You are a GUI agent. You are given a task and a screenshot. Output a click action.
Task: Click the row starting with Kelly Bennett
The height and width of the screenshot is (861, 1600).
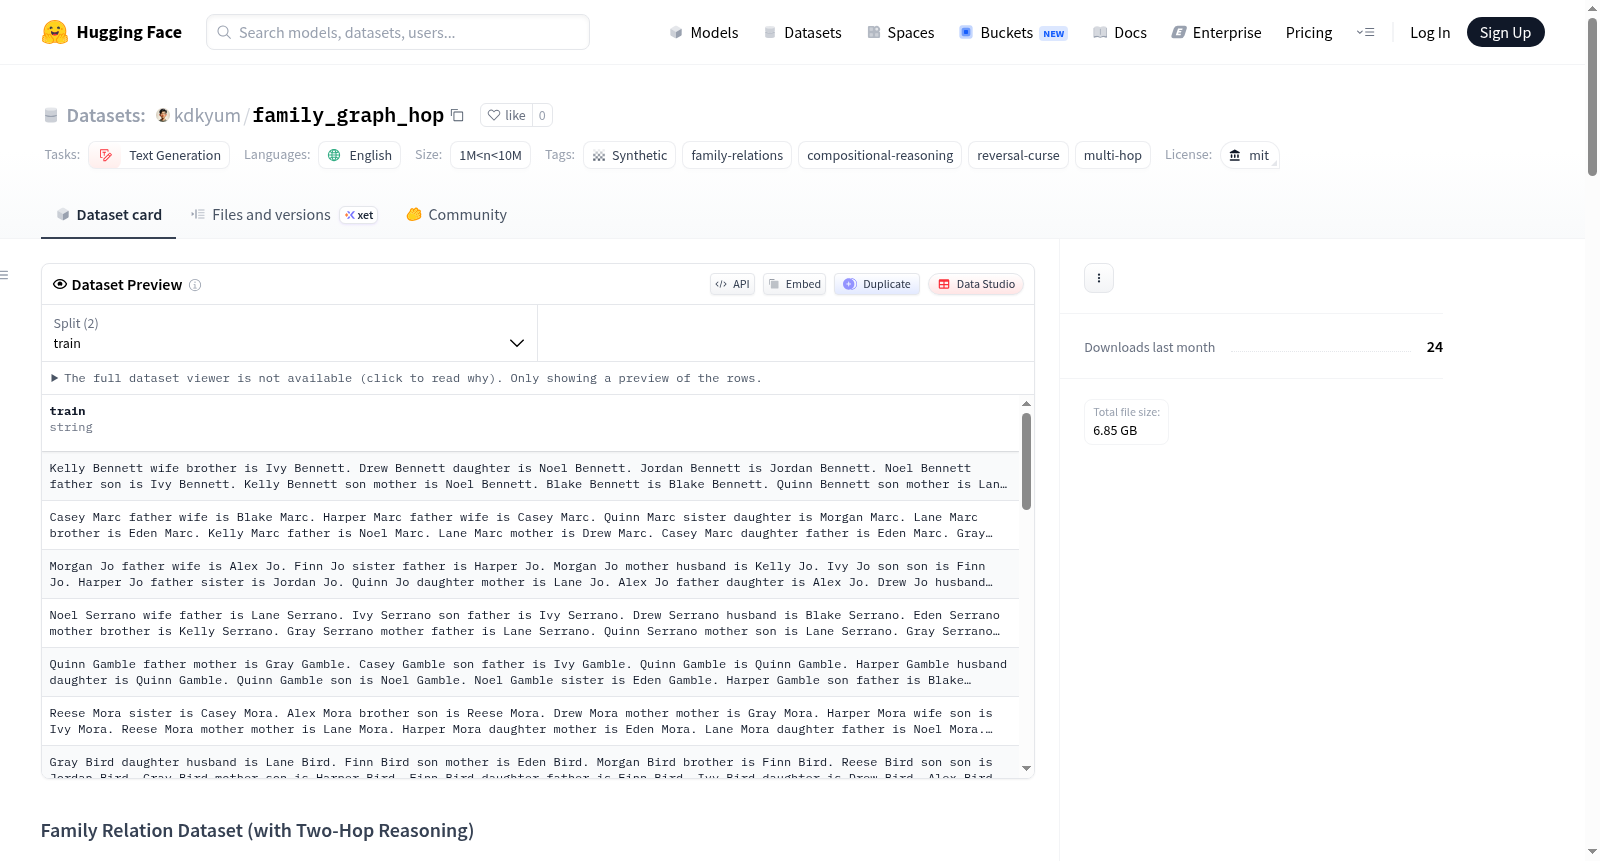530,476
